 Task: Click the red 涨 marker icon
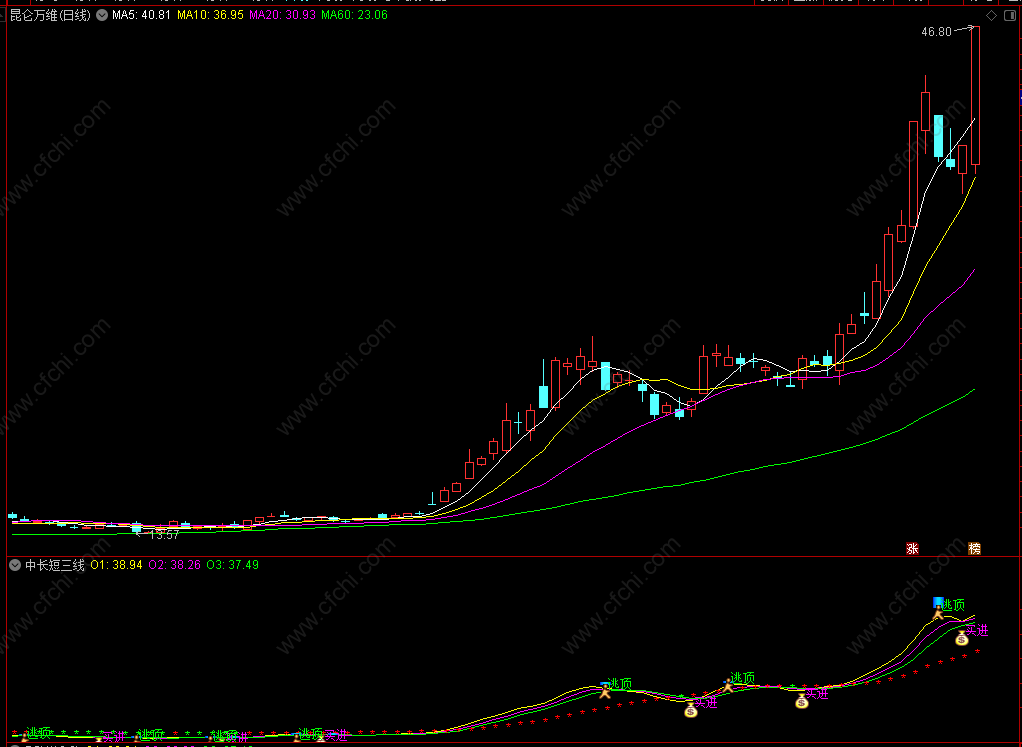912,548
